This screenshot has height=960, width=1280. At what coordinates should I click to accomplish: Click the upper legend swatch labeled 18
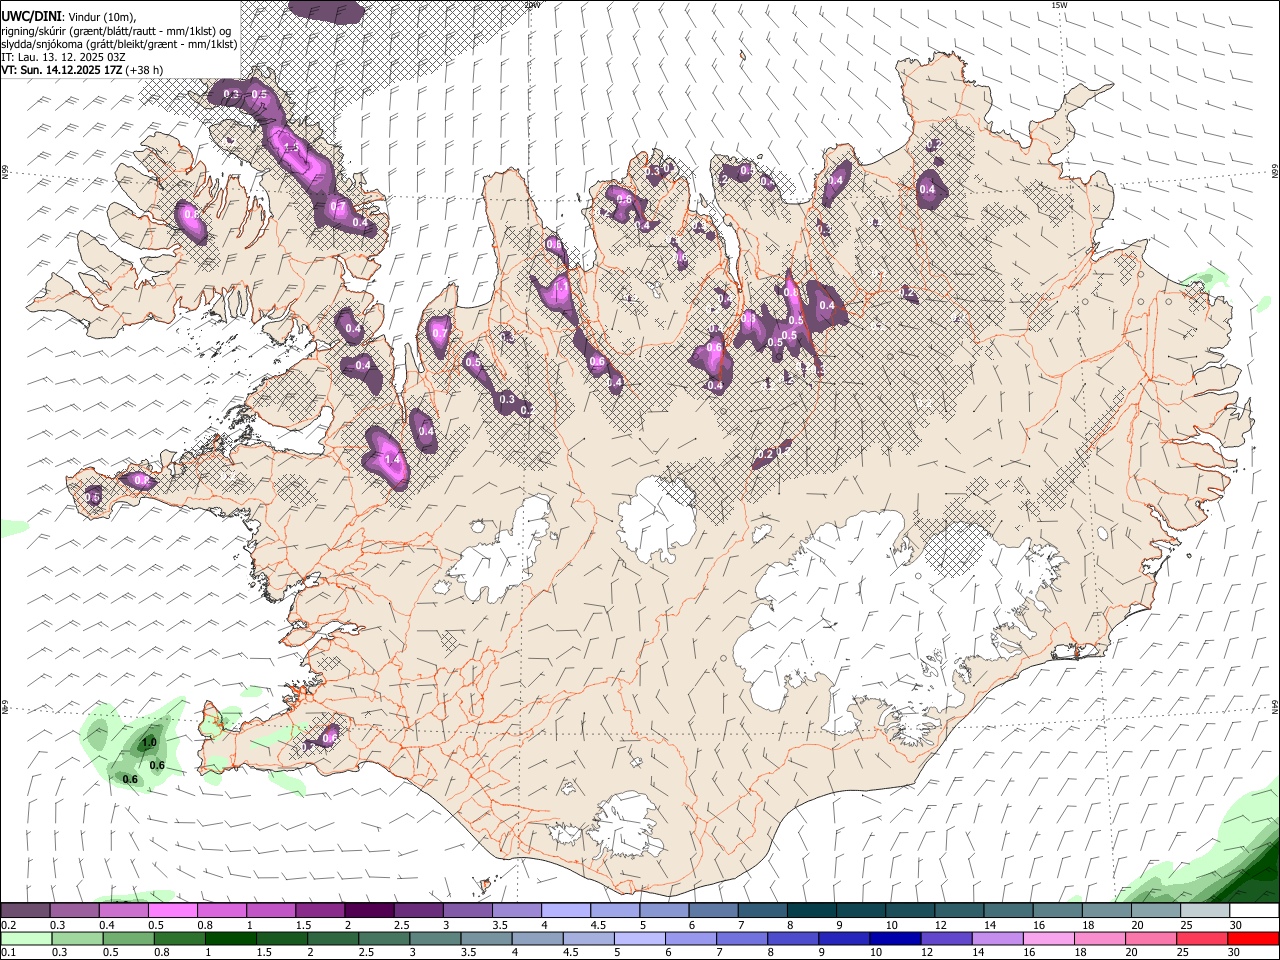click(1106, 910)
